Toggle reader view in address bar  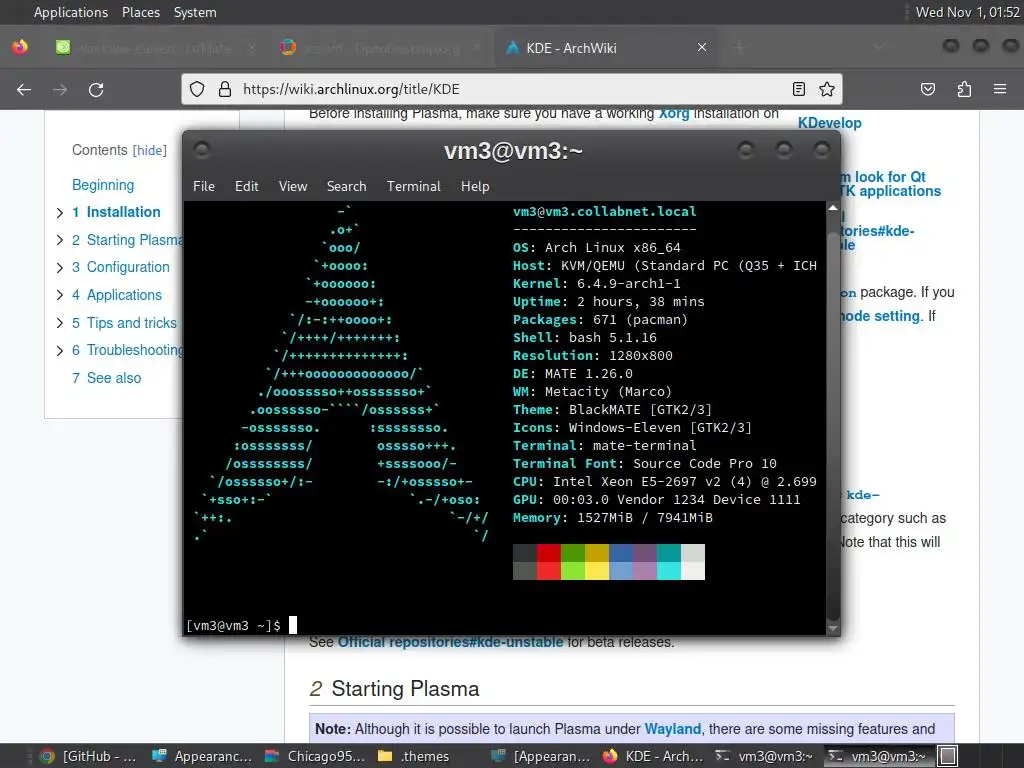coord(799,89)
